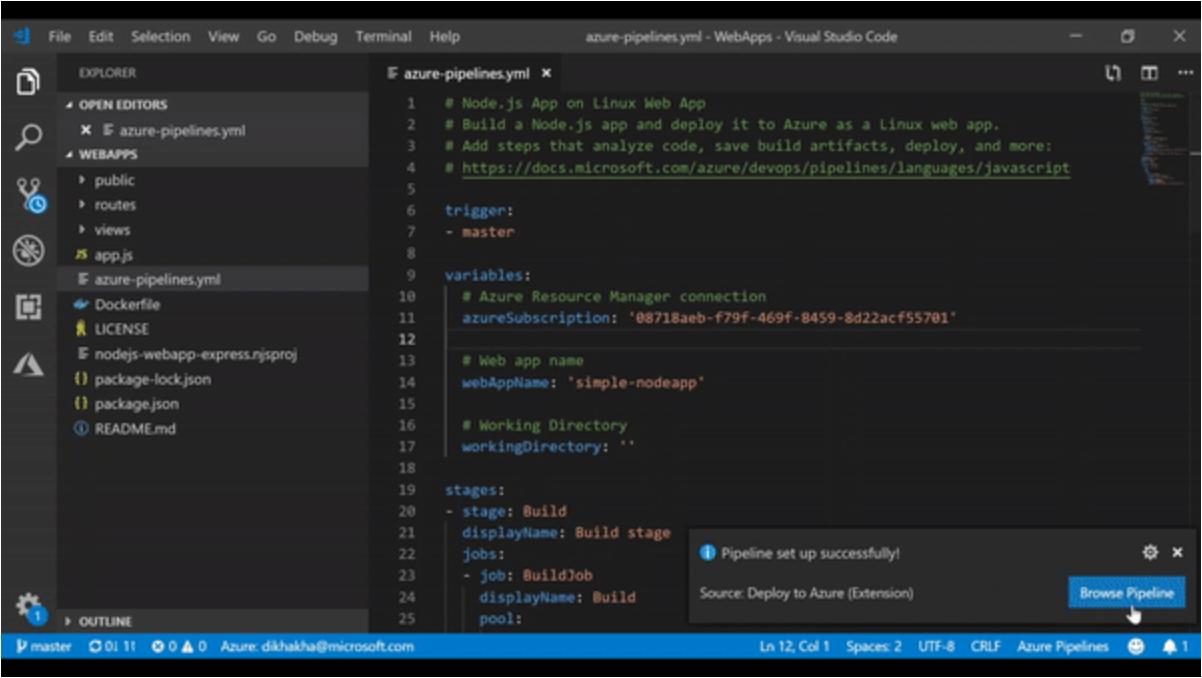Click the editor minimap
The width and height of the screenshot is (1202, 678).
(x=1163, y=140)
